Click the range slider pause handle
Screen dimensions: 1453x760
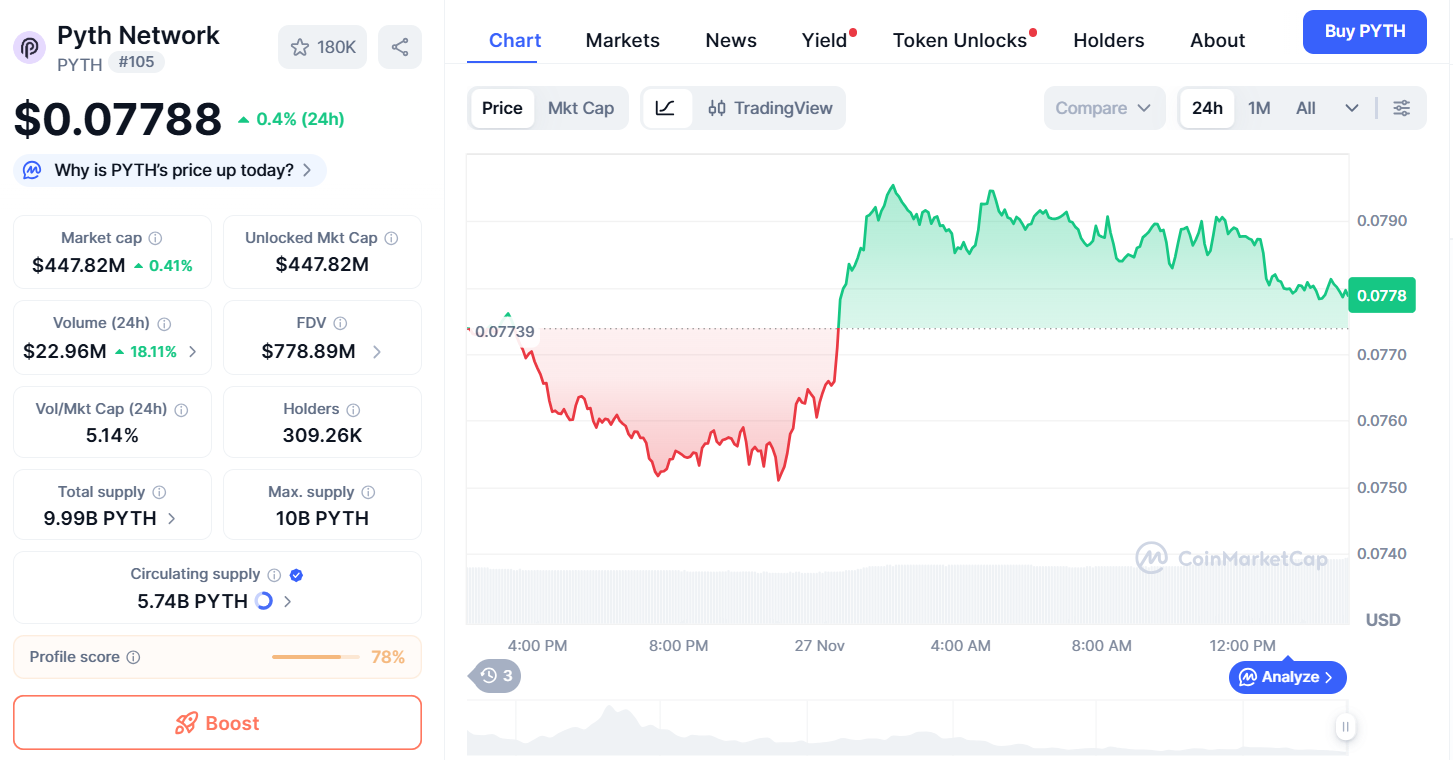tap(1346, 727)
